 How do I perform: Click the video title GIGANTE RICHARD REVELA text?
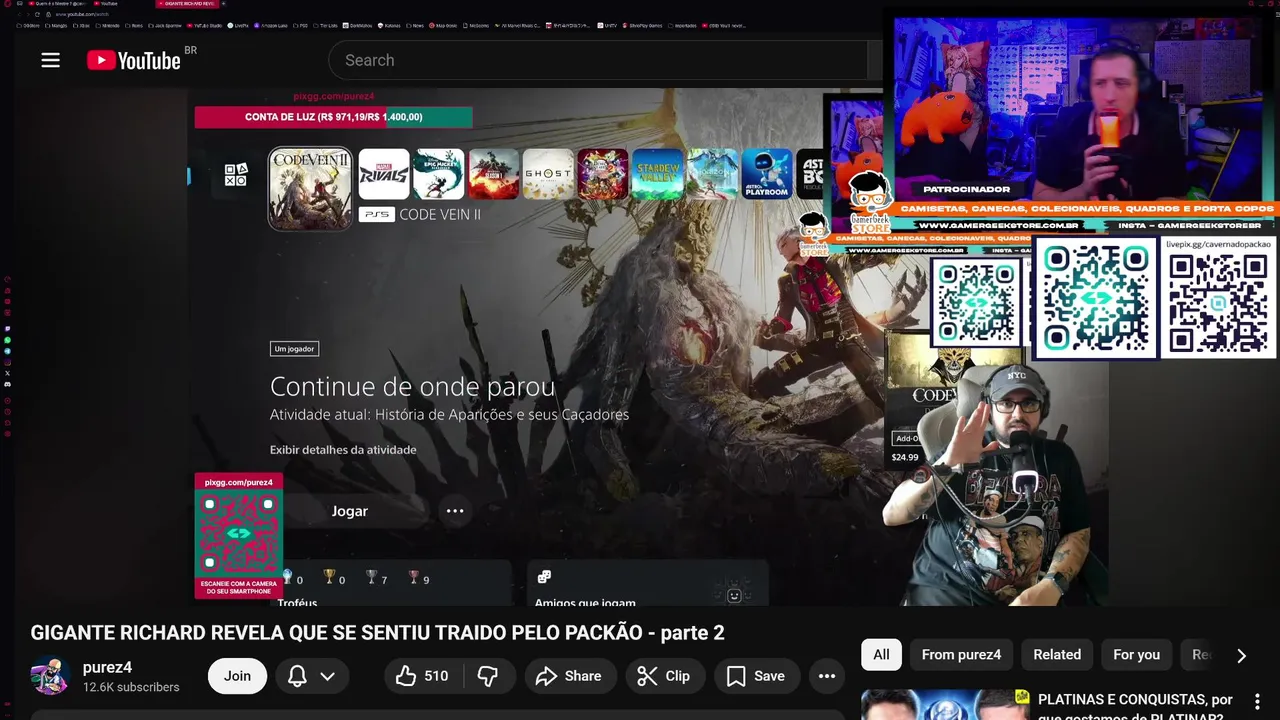377,632
